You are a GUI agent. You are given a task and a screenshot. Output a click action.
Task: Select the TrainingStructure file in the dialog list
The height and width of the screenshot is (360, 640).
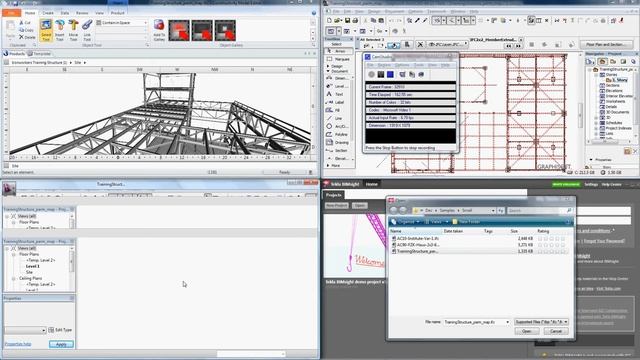click(481, 251)
